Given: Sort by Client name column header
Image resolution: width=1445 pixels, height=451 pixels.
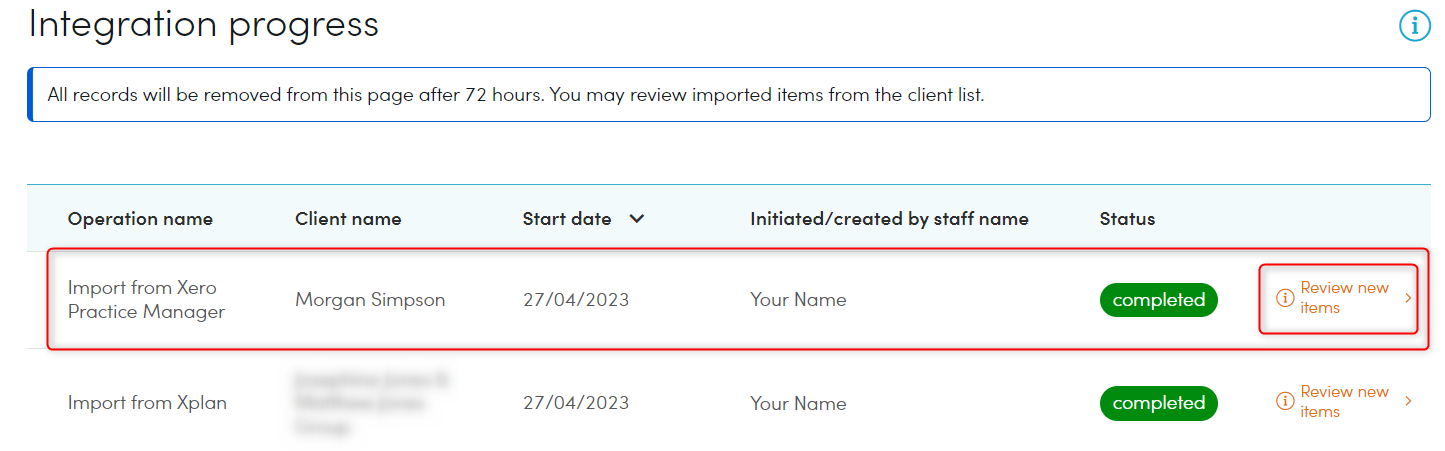Looking at the screenshot, I should pos(348,219).
